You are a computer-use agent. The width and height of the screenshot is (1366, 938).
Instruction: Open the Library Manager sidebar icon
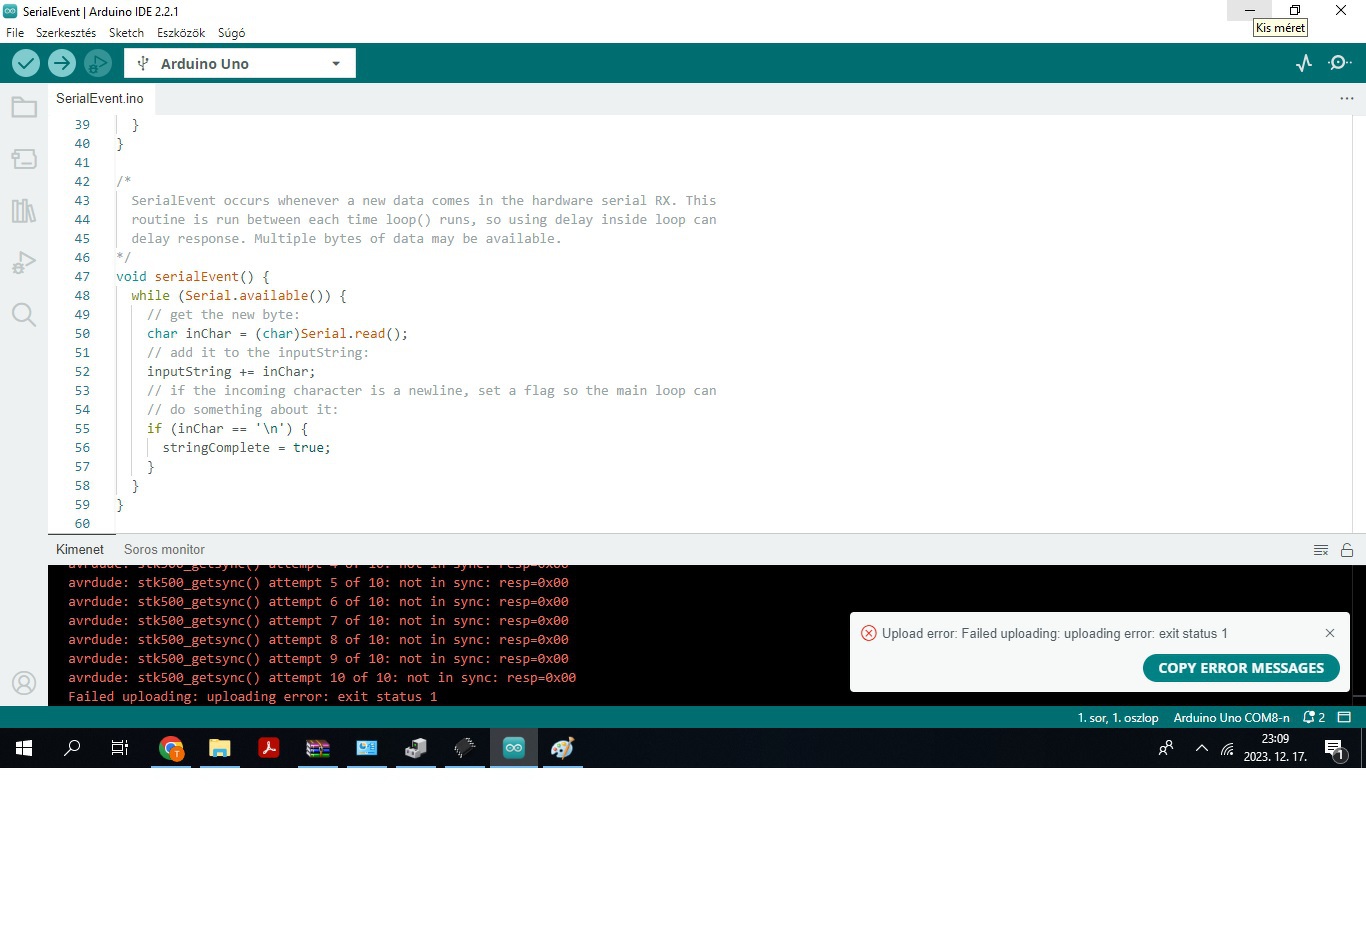point(24,211)
